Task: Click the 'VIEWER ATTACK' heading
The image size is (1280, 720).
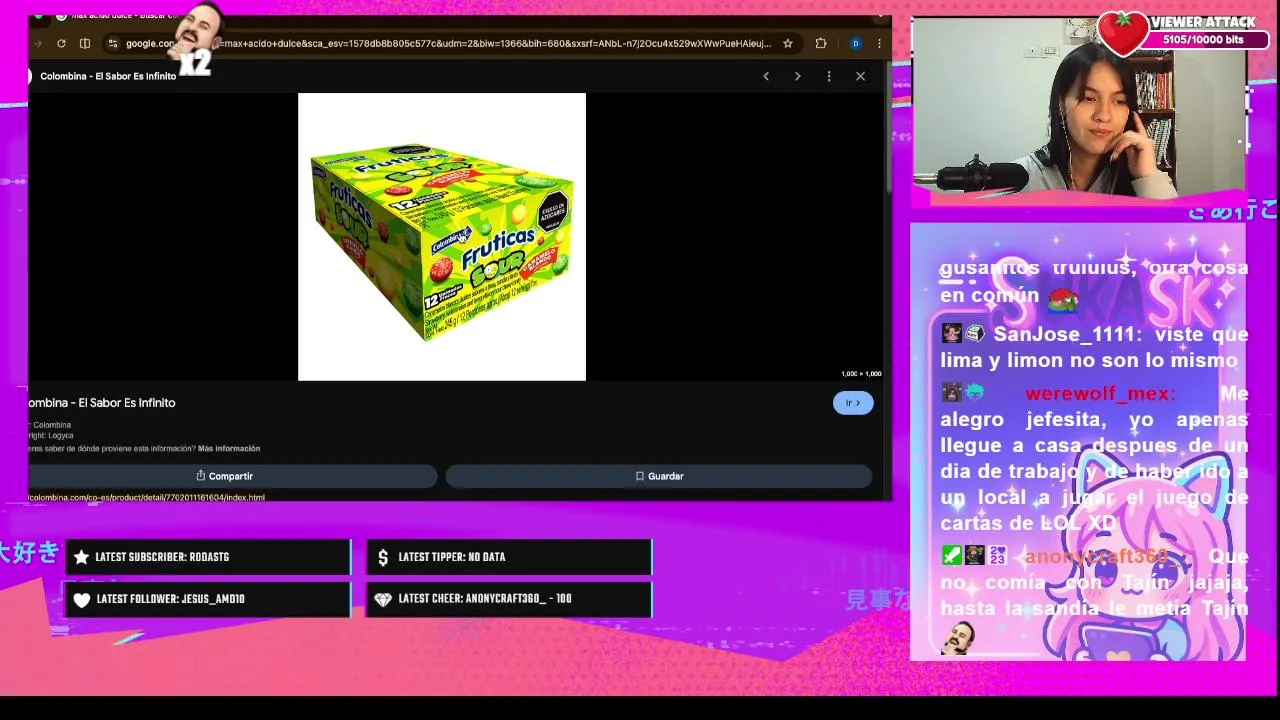Action: tap(1203, 22)
